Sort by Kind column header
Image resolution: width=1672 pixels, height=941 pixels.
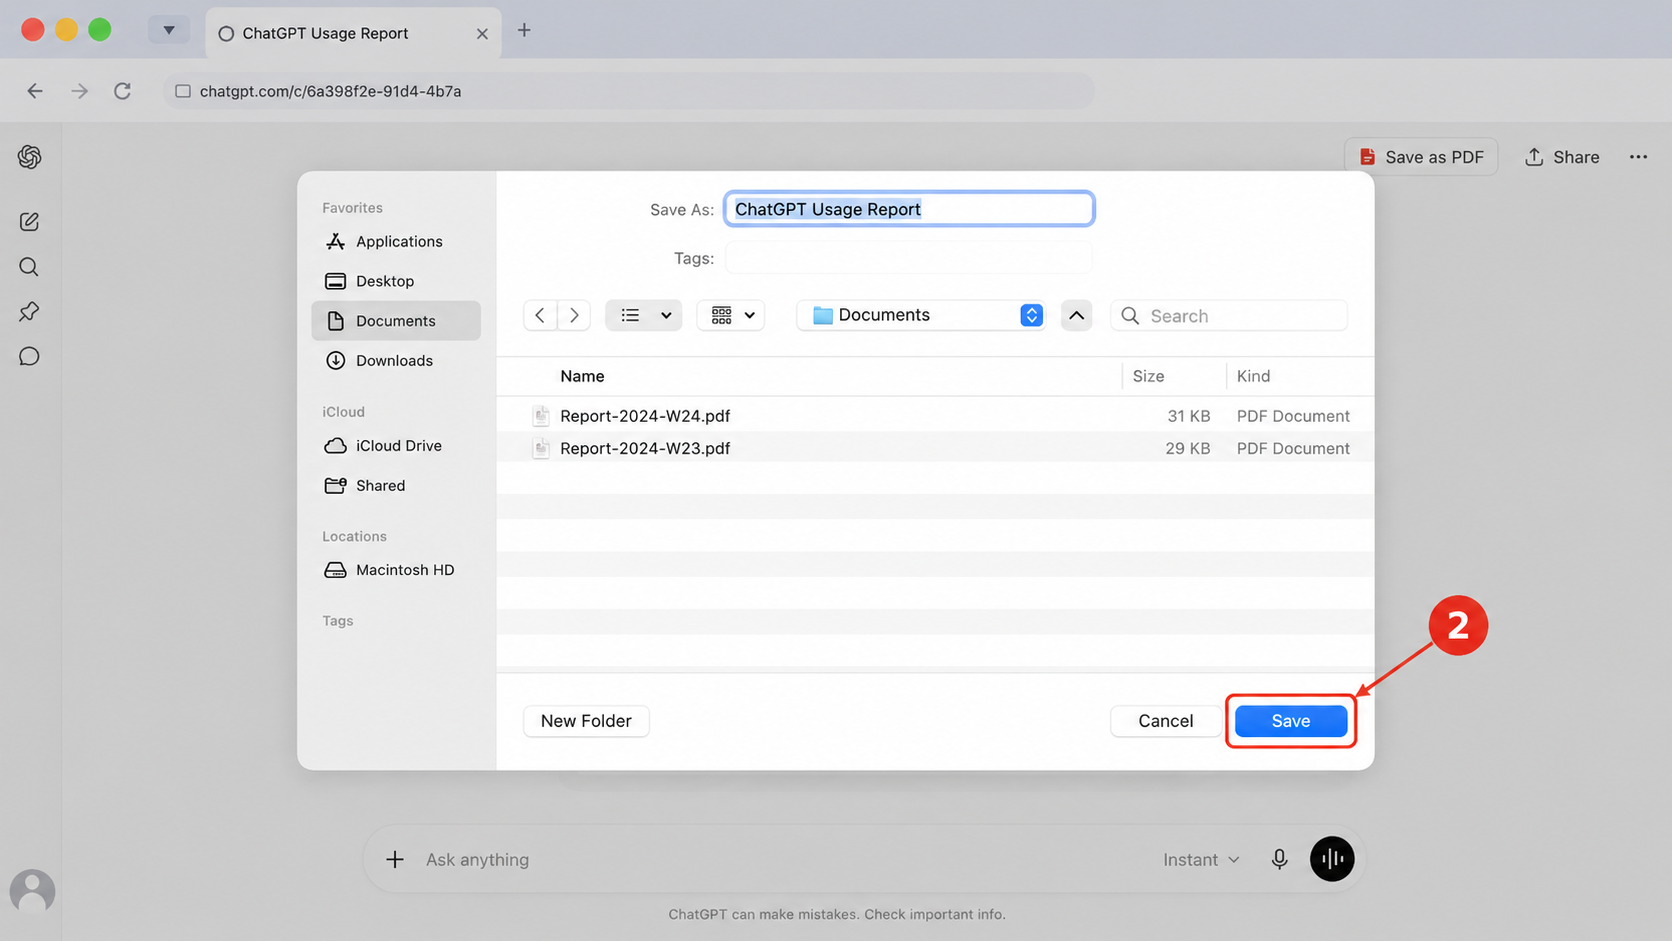click(1253, 376)
